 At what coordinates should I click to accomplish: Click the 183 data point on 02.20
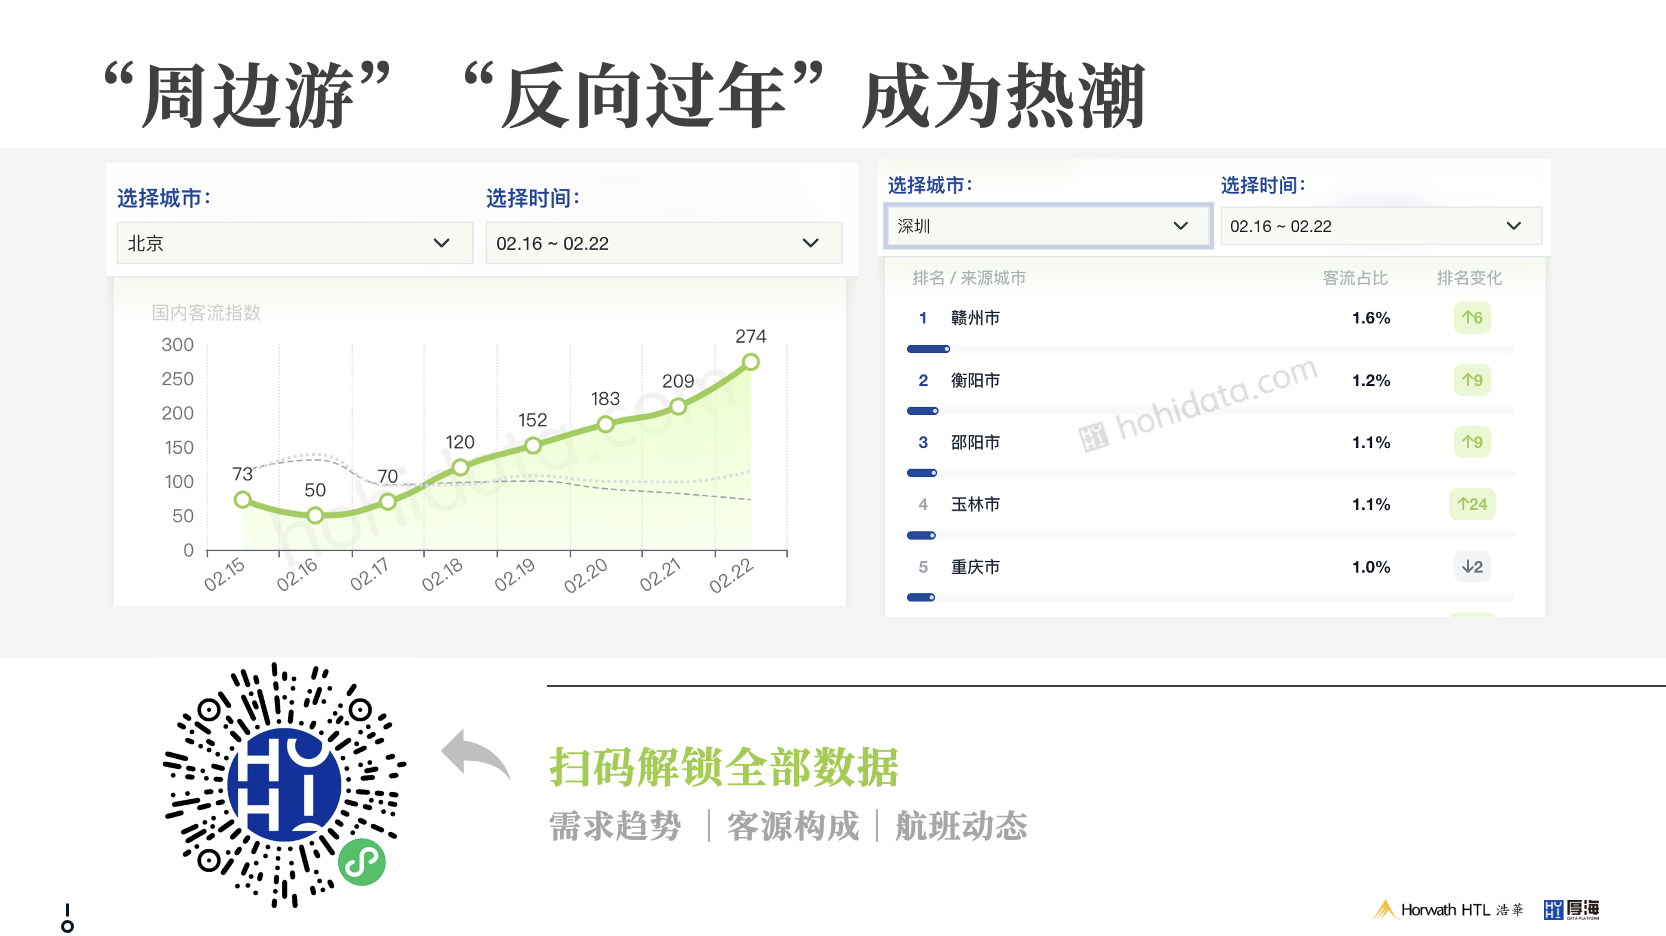point(605,424)
